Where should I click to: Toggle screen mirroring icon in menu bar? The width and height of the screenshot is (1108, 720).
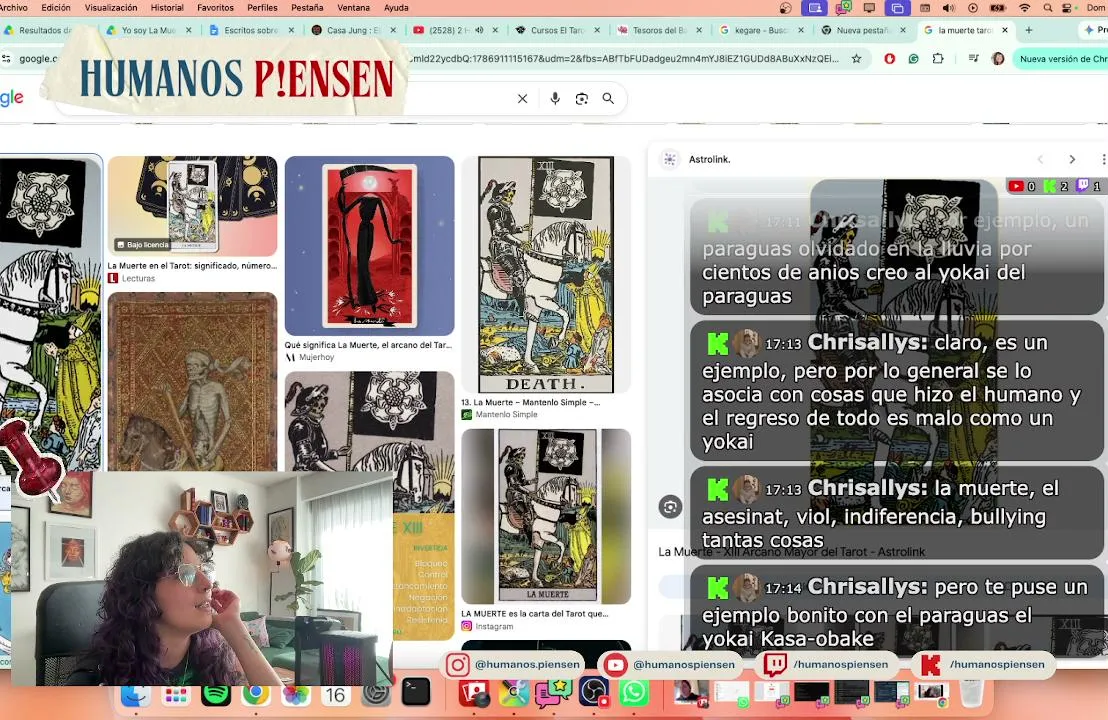tap(897, 8)
